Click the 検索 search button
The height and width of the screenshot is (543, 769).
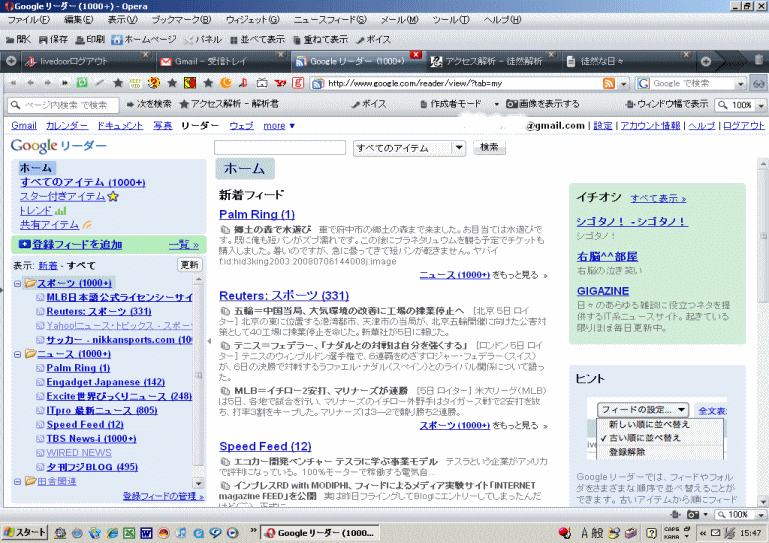[489, 147]
